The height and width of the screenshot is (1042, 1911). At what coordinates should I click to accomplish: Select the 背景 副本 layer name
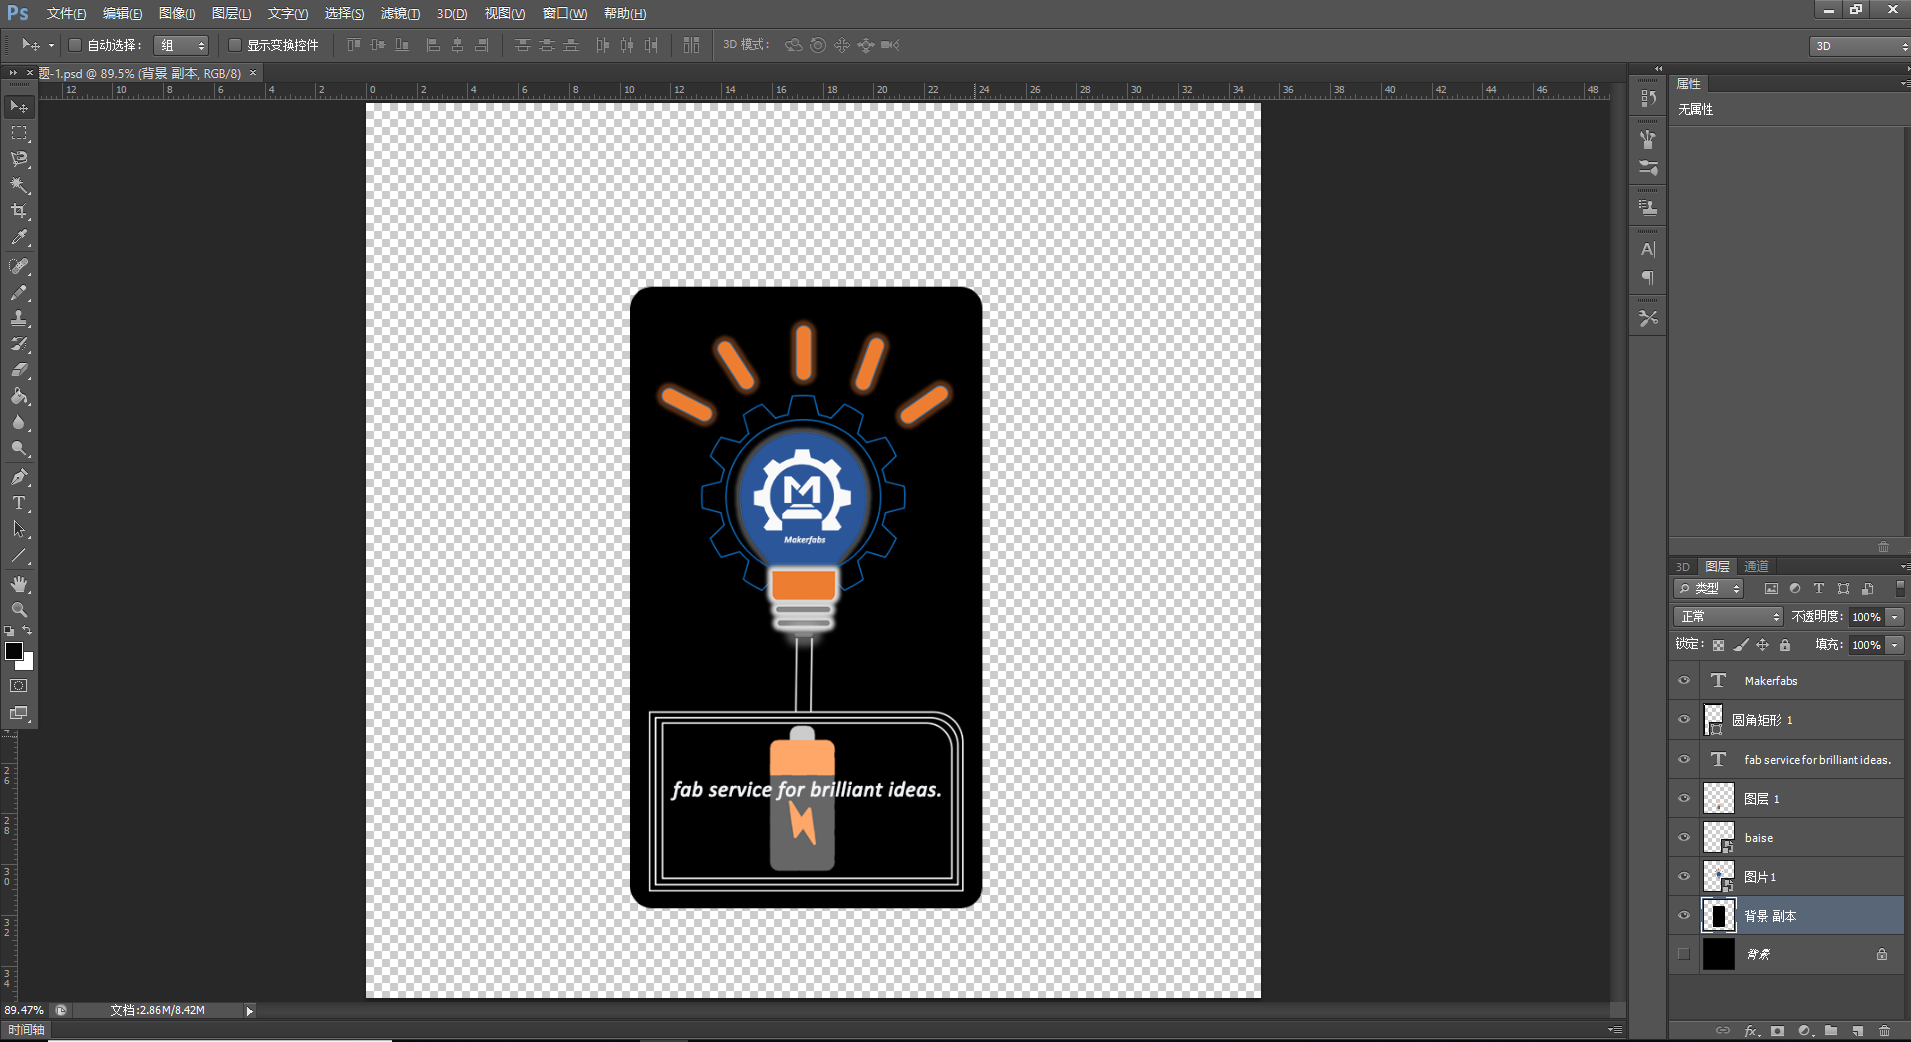coord(1770,916)
